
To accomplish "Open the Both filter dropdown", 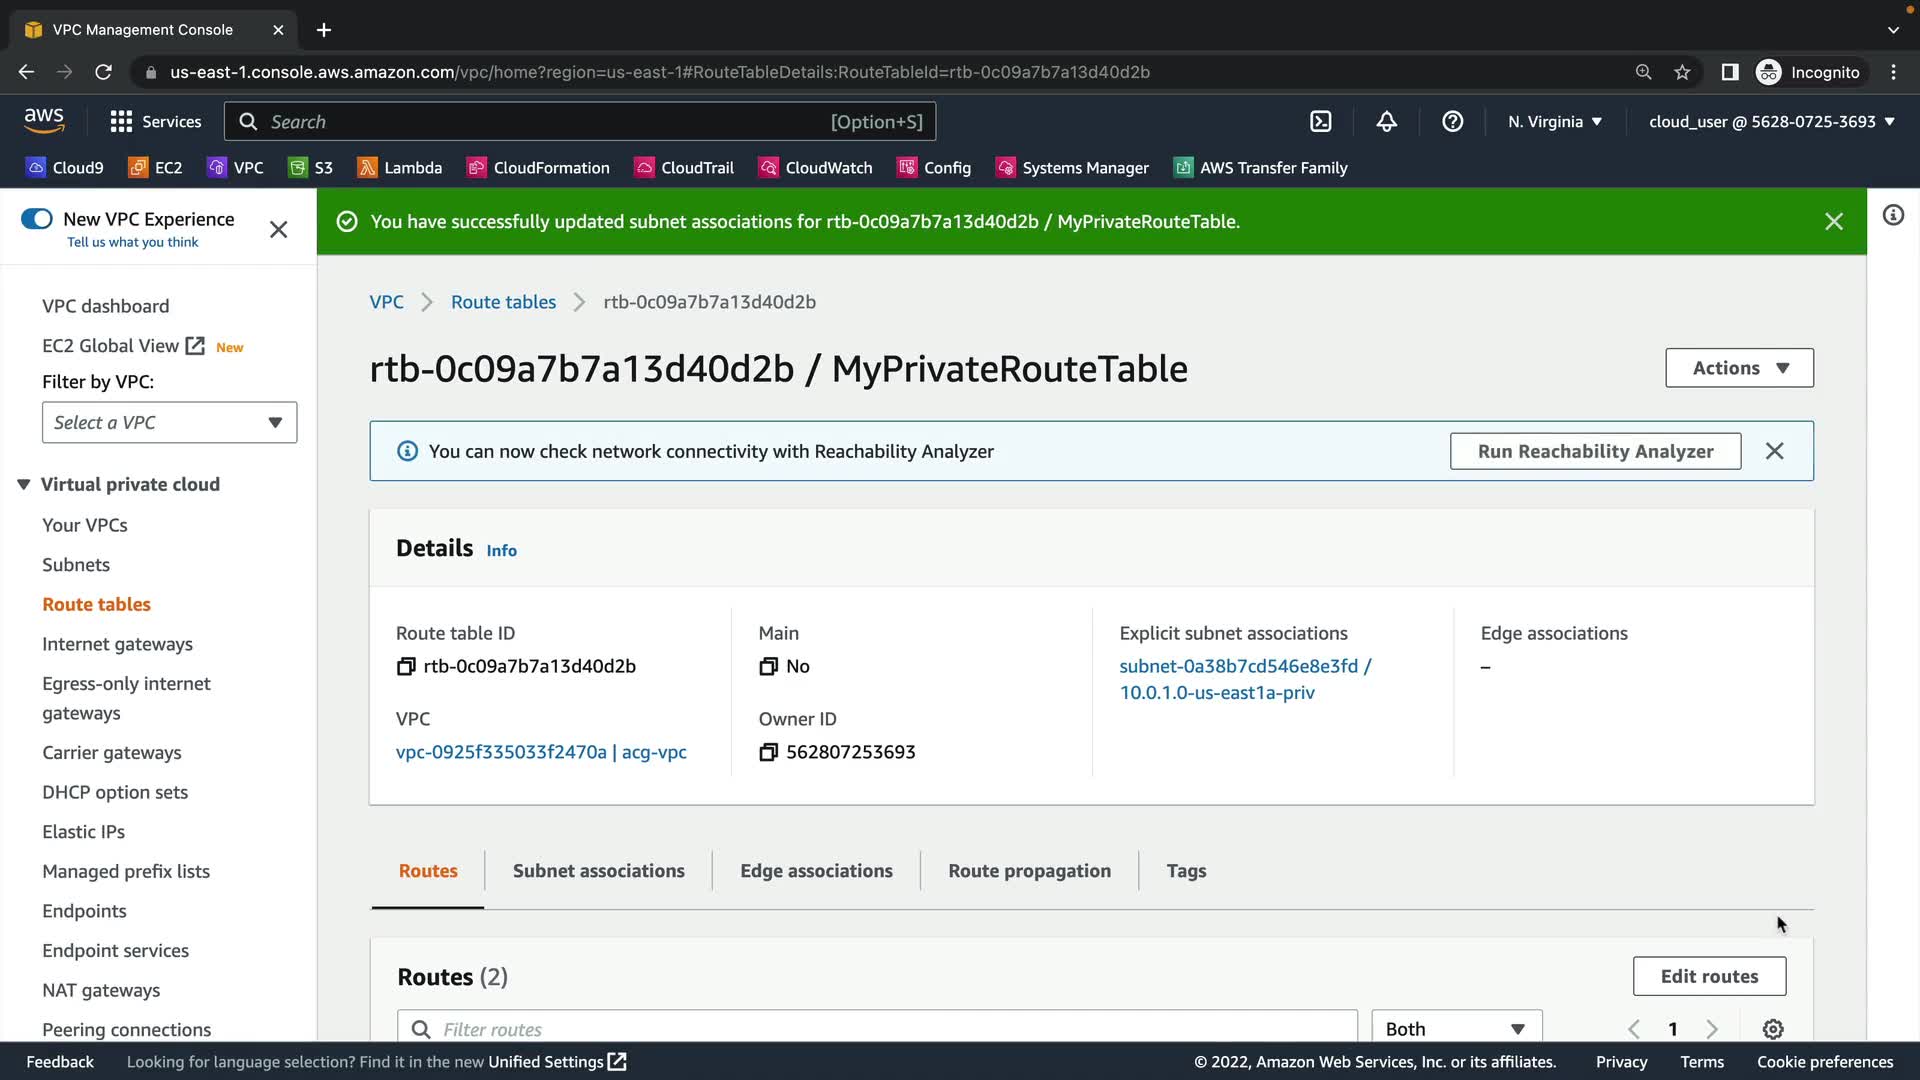I will [x=1455, y=1028].
